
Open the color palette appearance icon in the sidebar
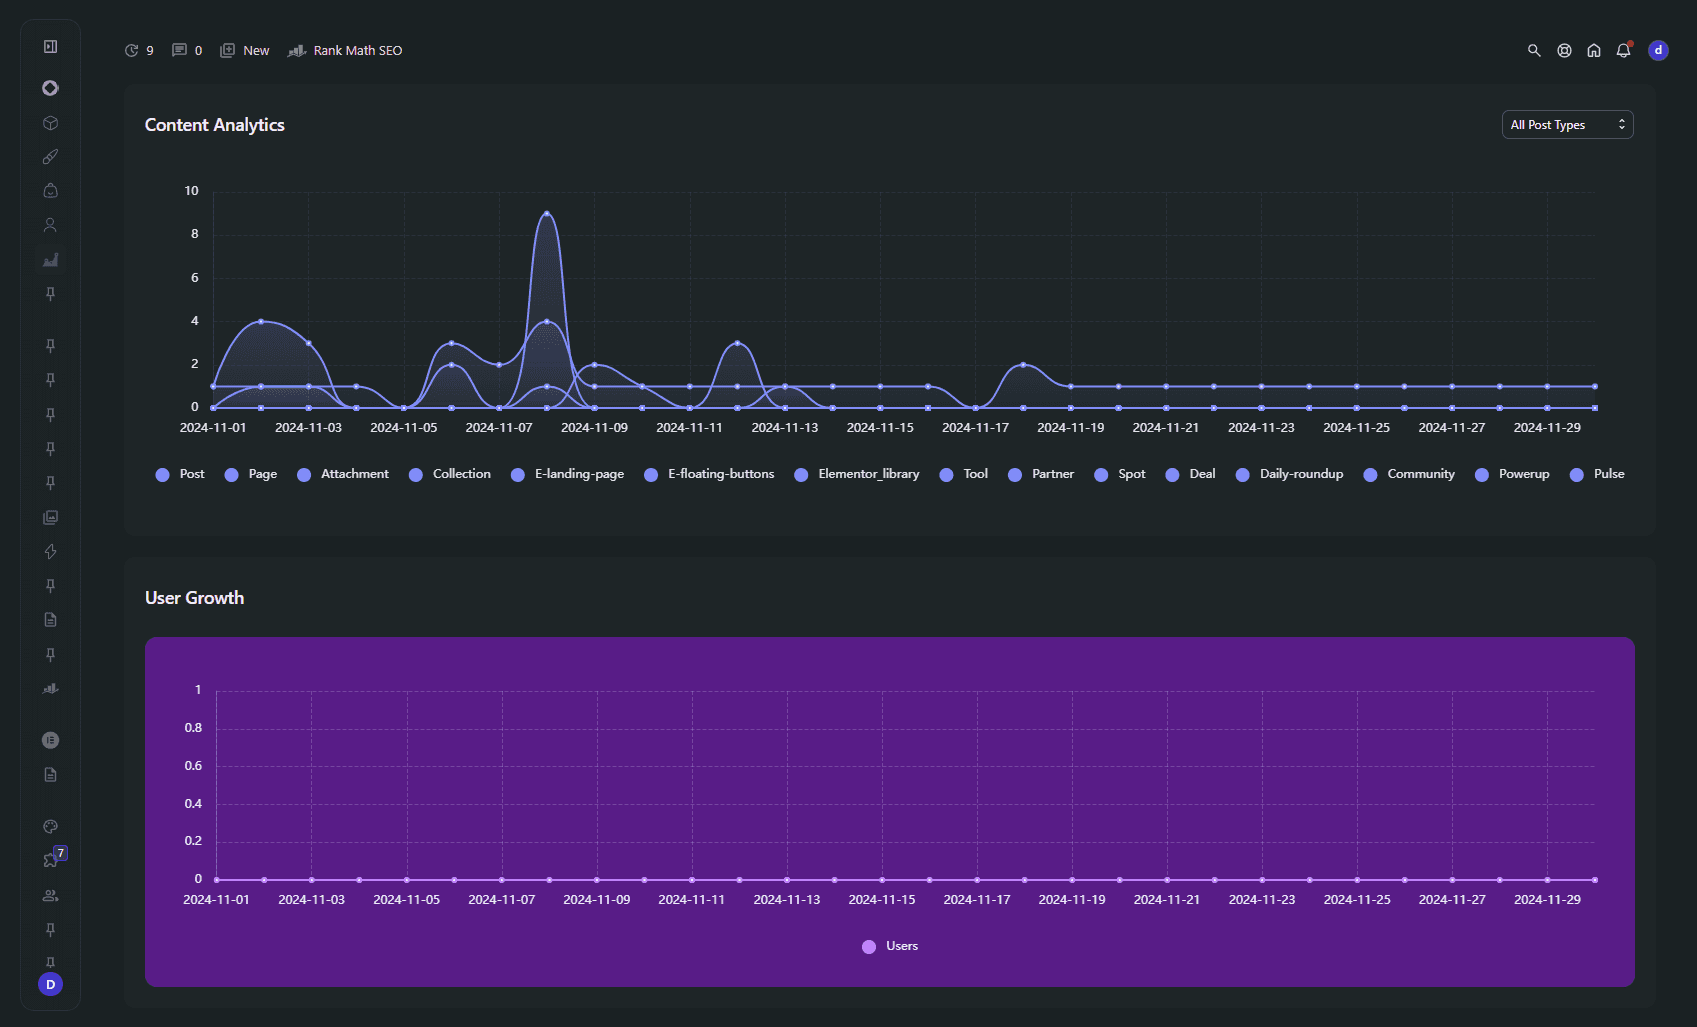pyautogui.click(x=50, y=826)
